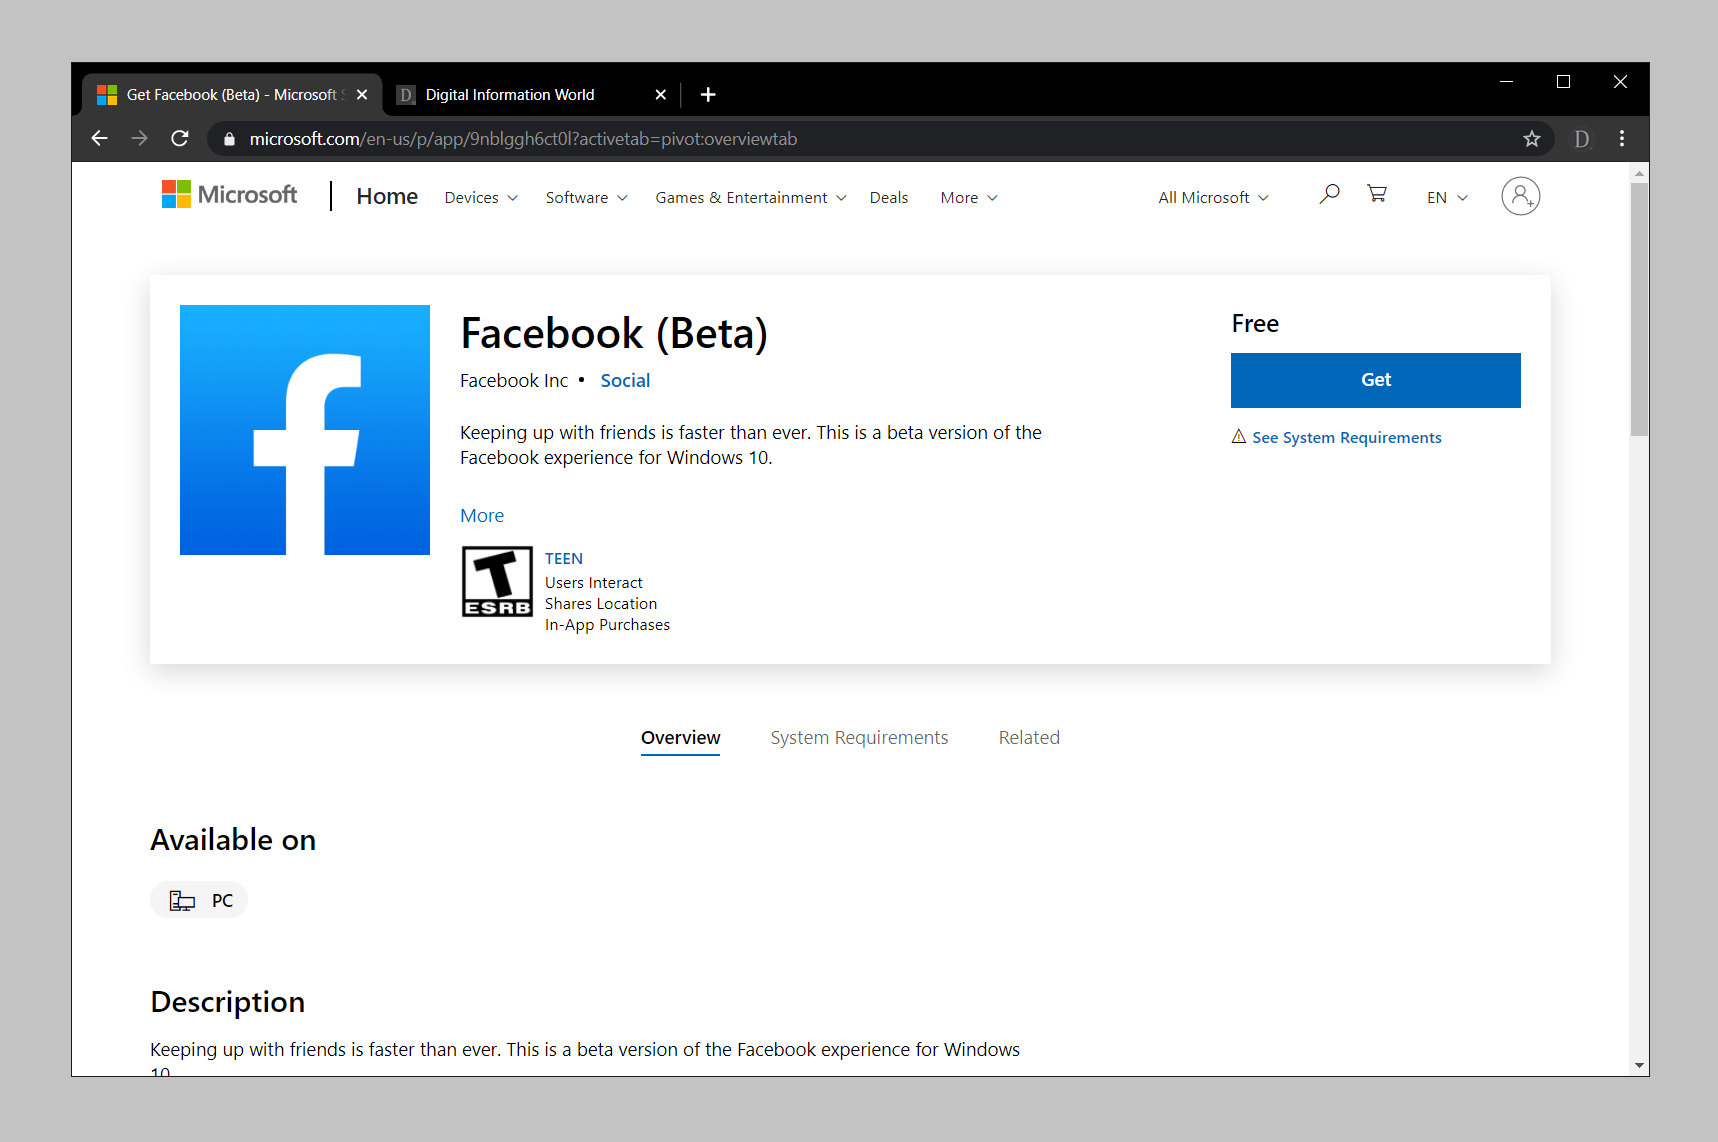Click the Microsoft logo
Viewport: 1718px width, 1142px height.
(228, 194)
